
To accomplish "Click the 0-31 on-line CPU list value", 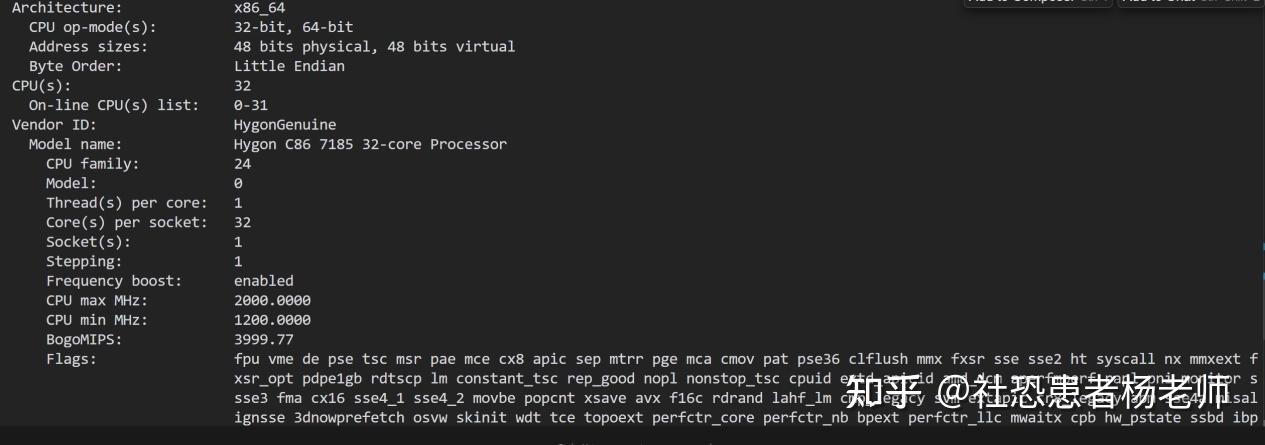I will tap(251, 105).
